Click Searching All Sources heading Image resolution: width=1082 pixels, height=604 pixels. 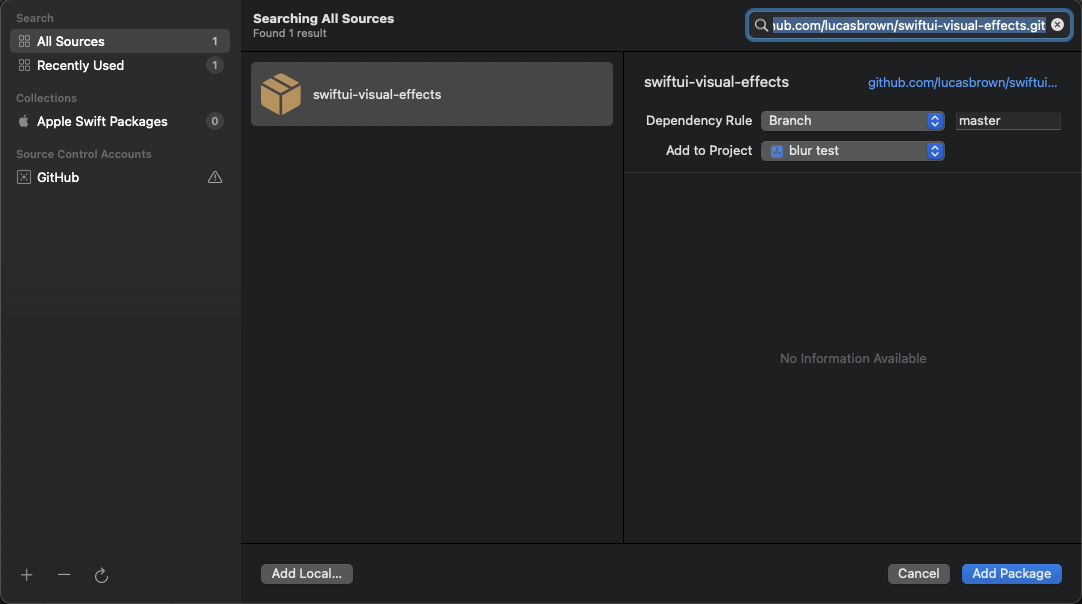[x=324, y=19]
